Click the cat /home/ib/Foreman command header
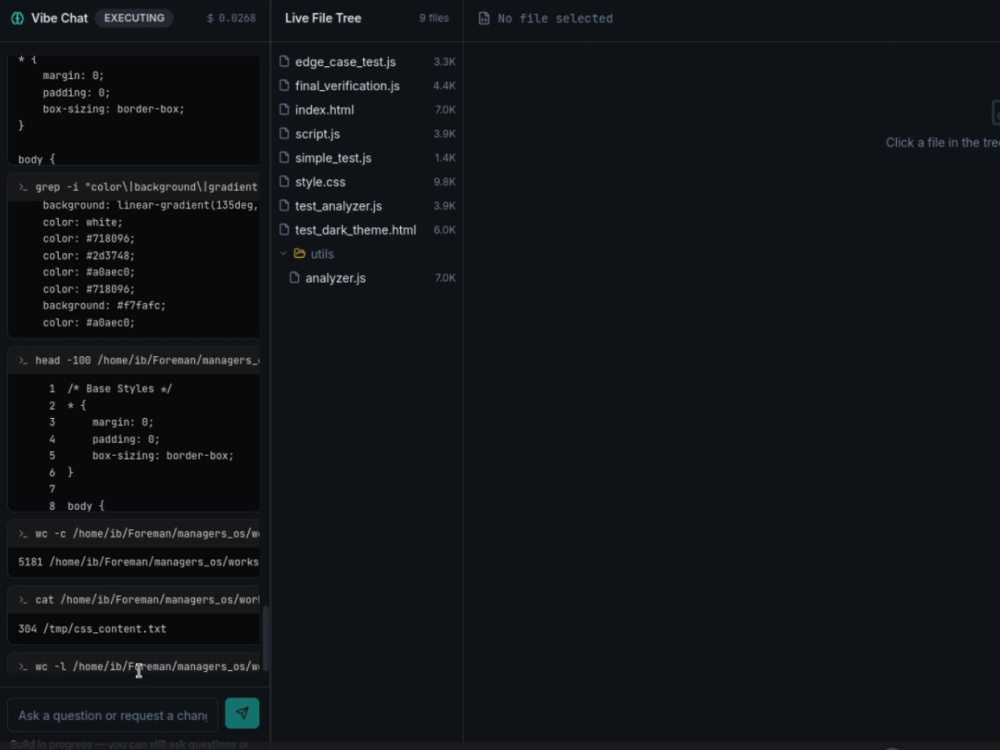1000x750 pixels. tap(134, 600)
